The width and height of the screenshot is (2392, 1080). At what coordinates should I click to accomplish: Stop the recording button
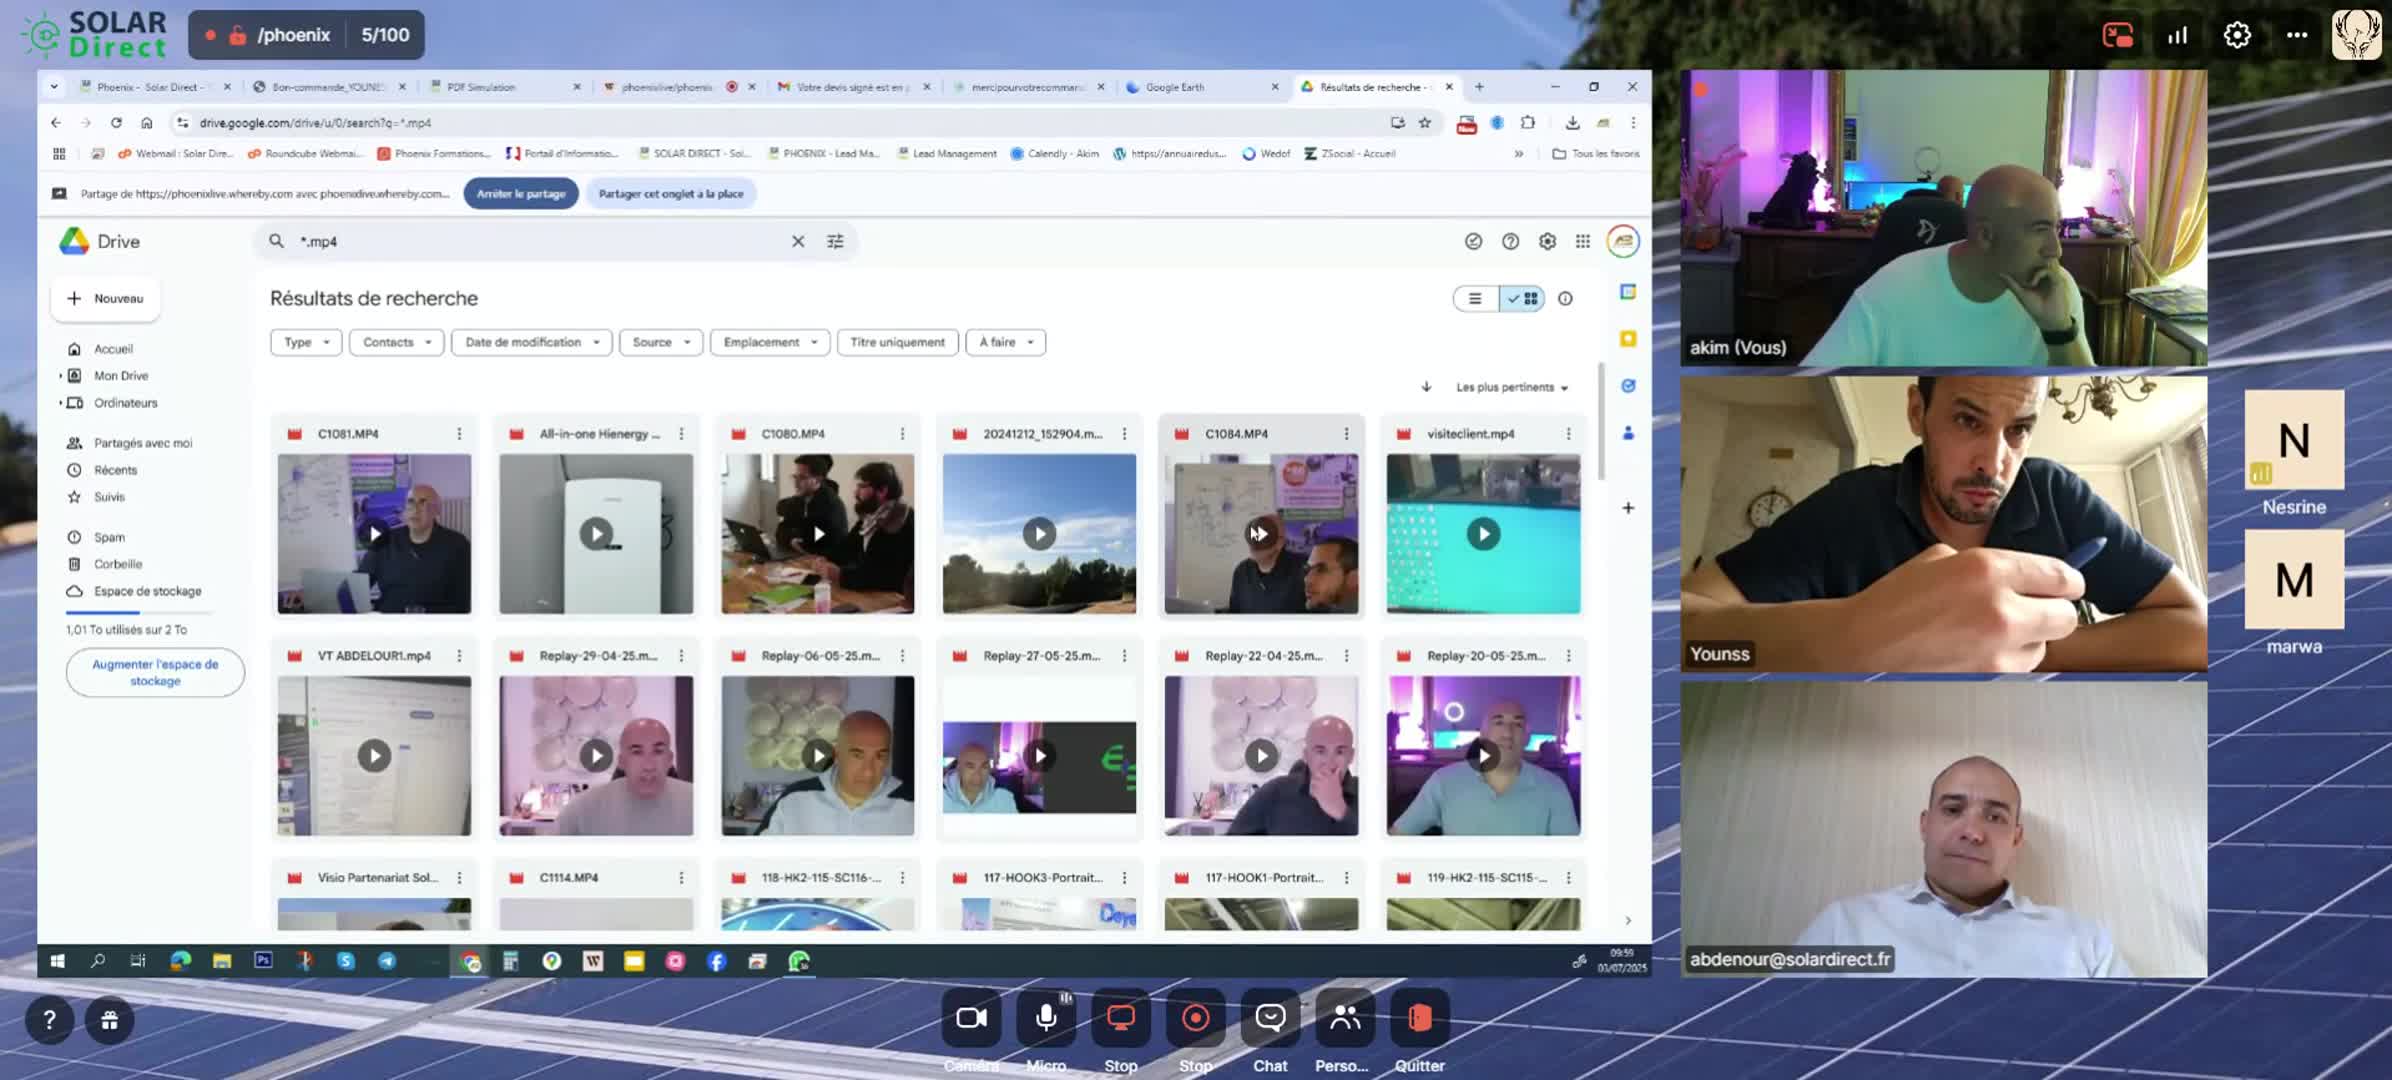pyautogui.click(x=1196, y=1018)
